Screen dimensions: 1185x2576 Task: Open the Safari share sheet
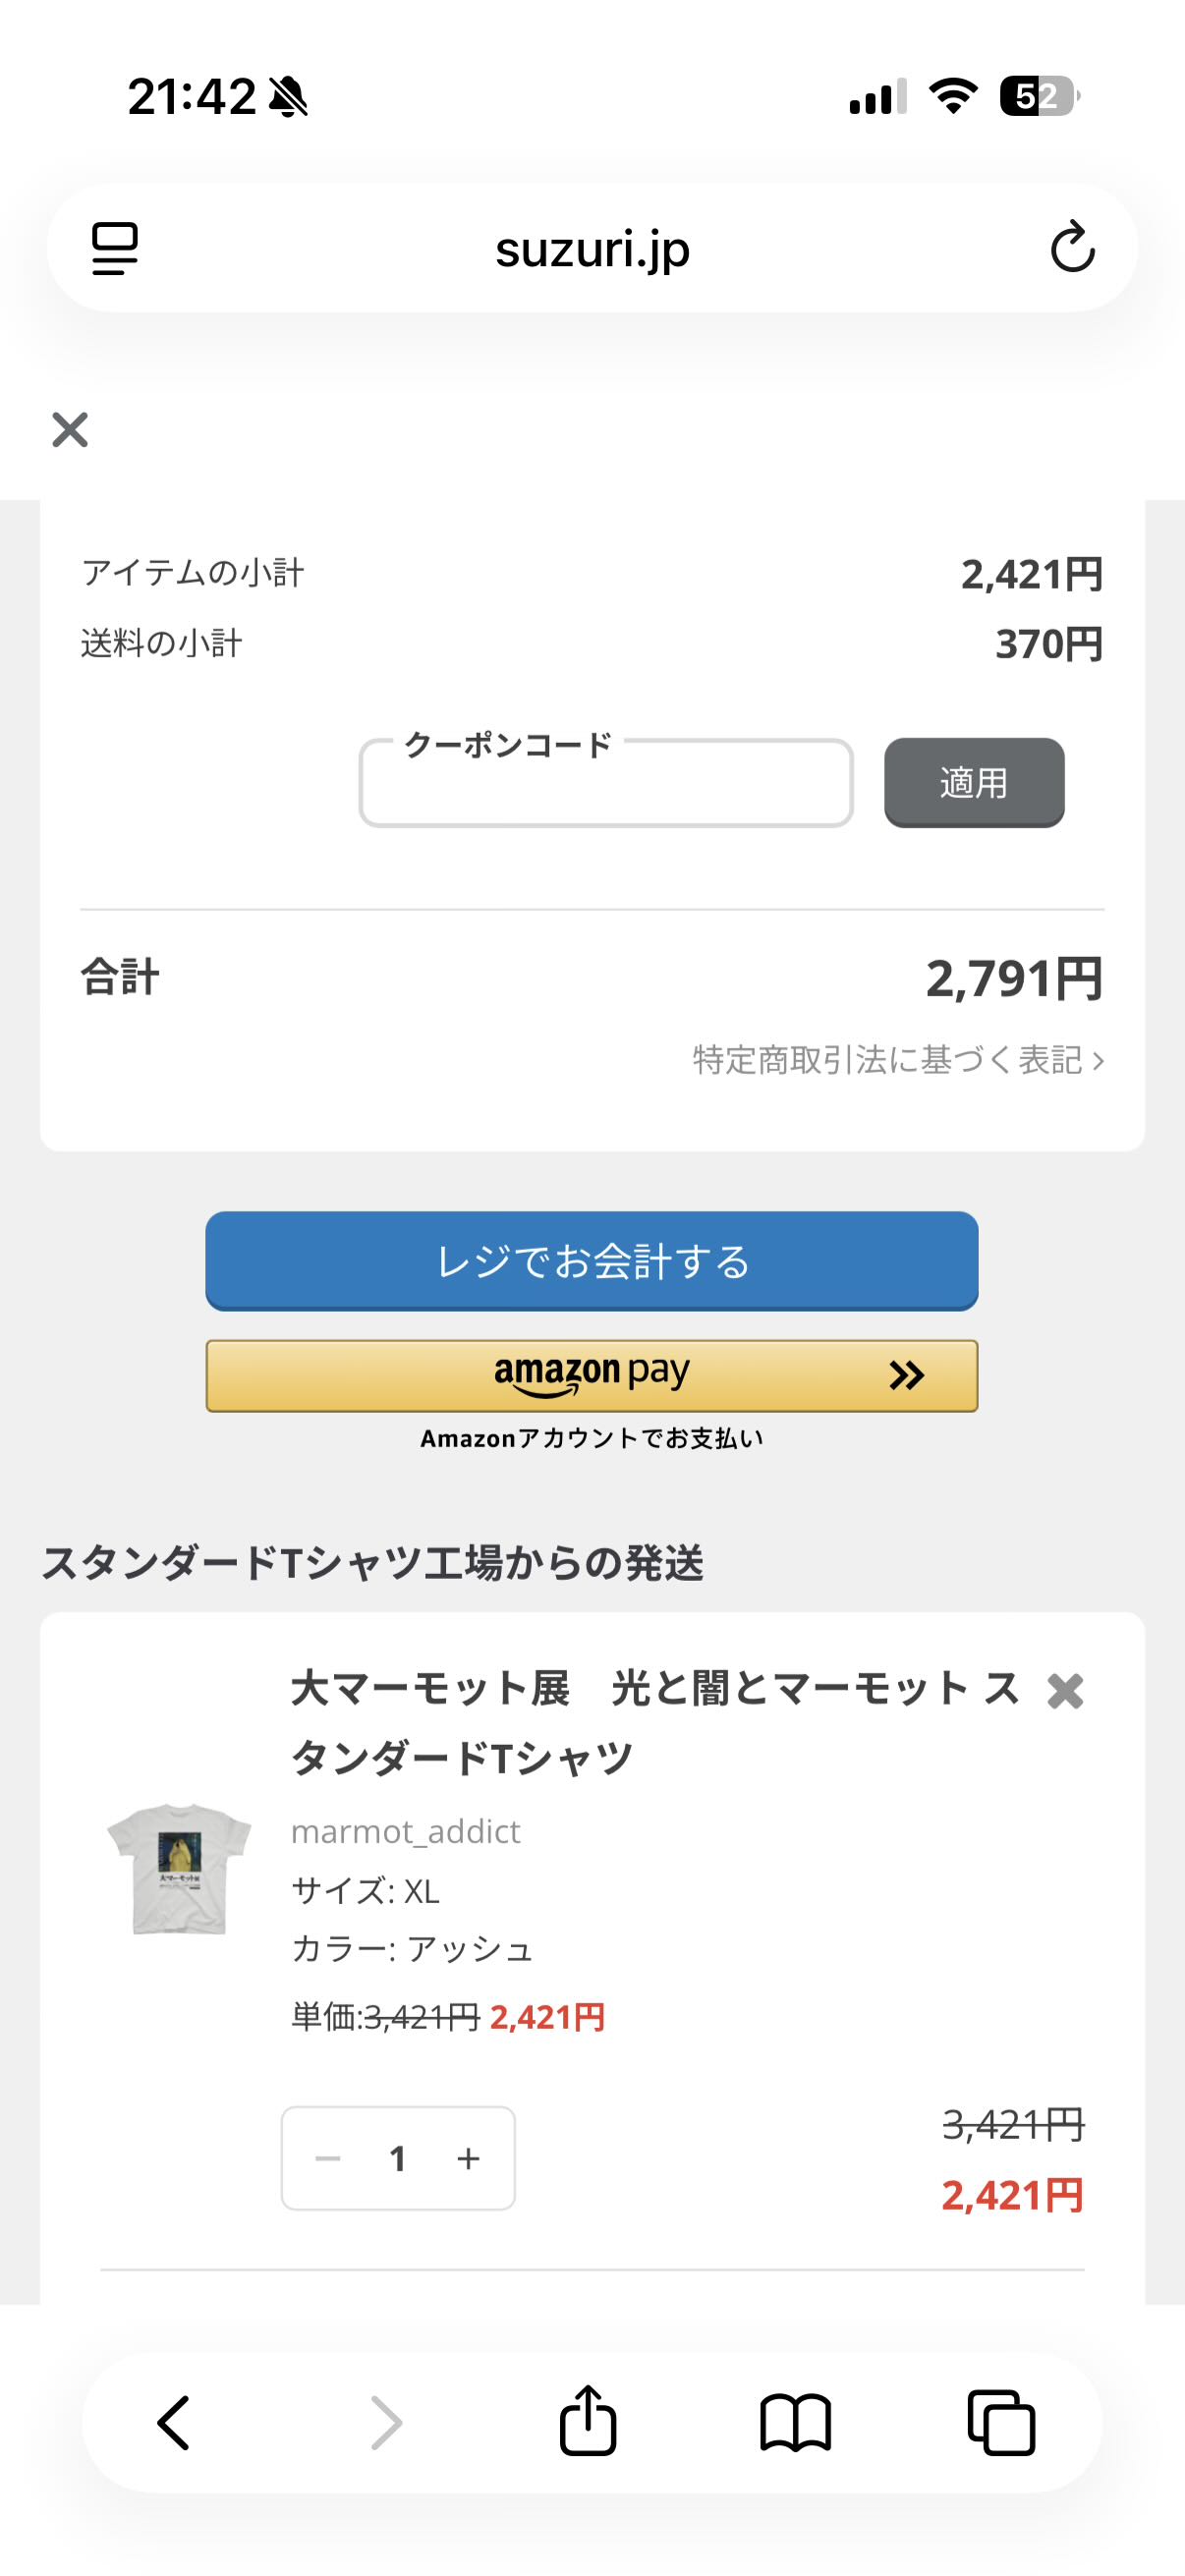click(588, 2421)
